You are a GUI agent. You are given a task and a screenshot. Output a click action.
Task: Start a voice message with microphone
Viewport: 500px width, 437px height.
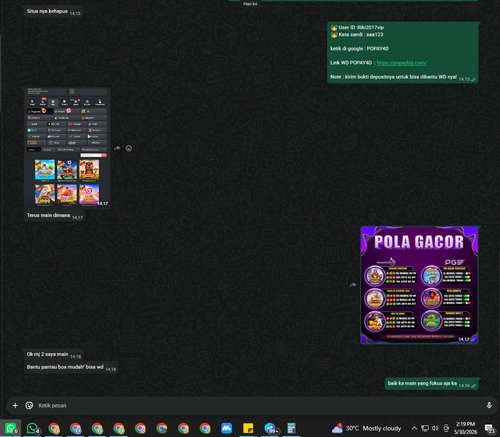489,405
